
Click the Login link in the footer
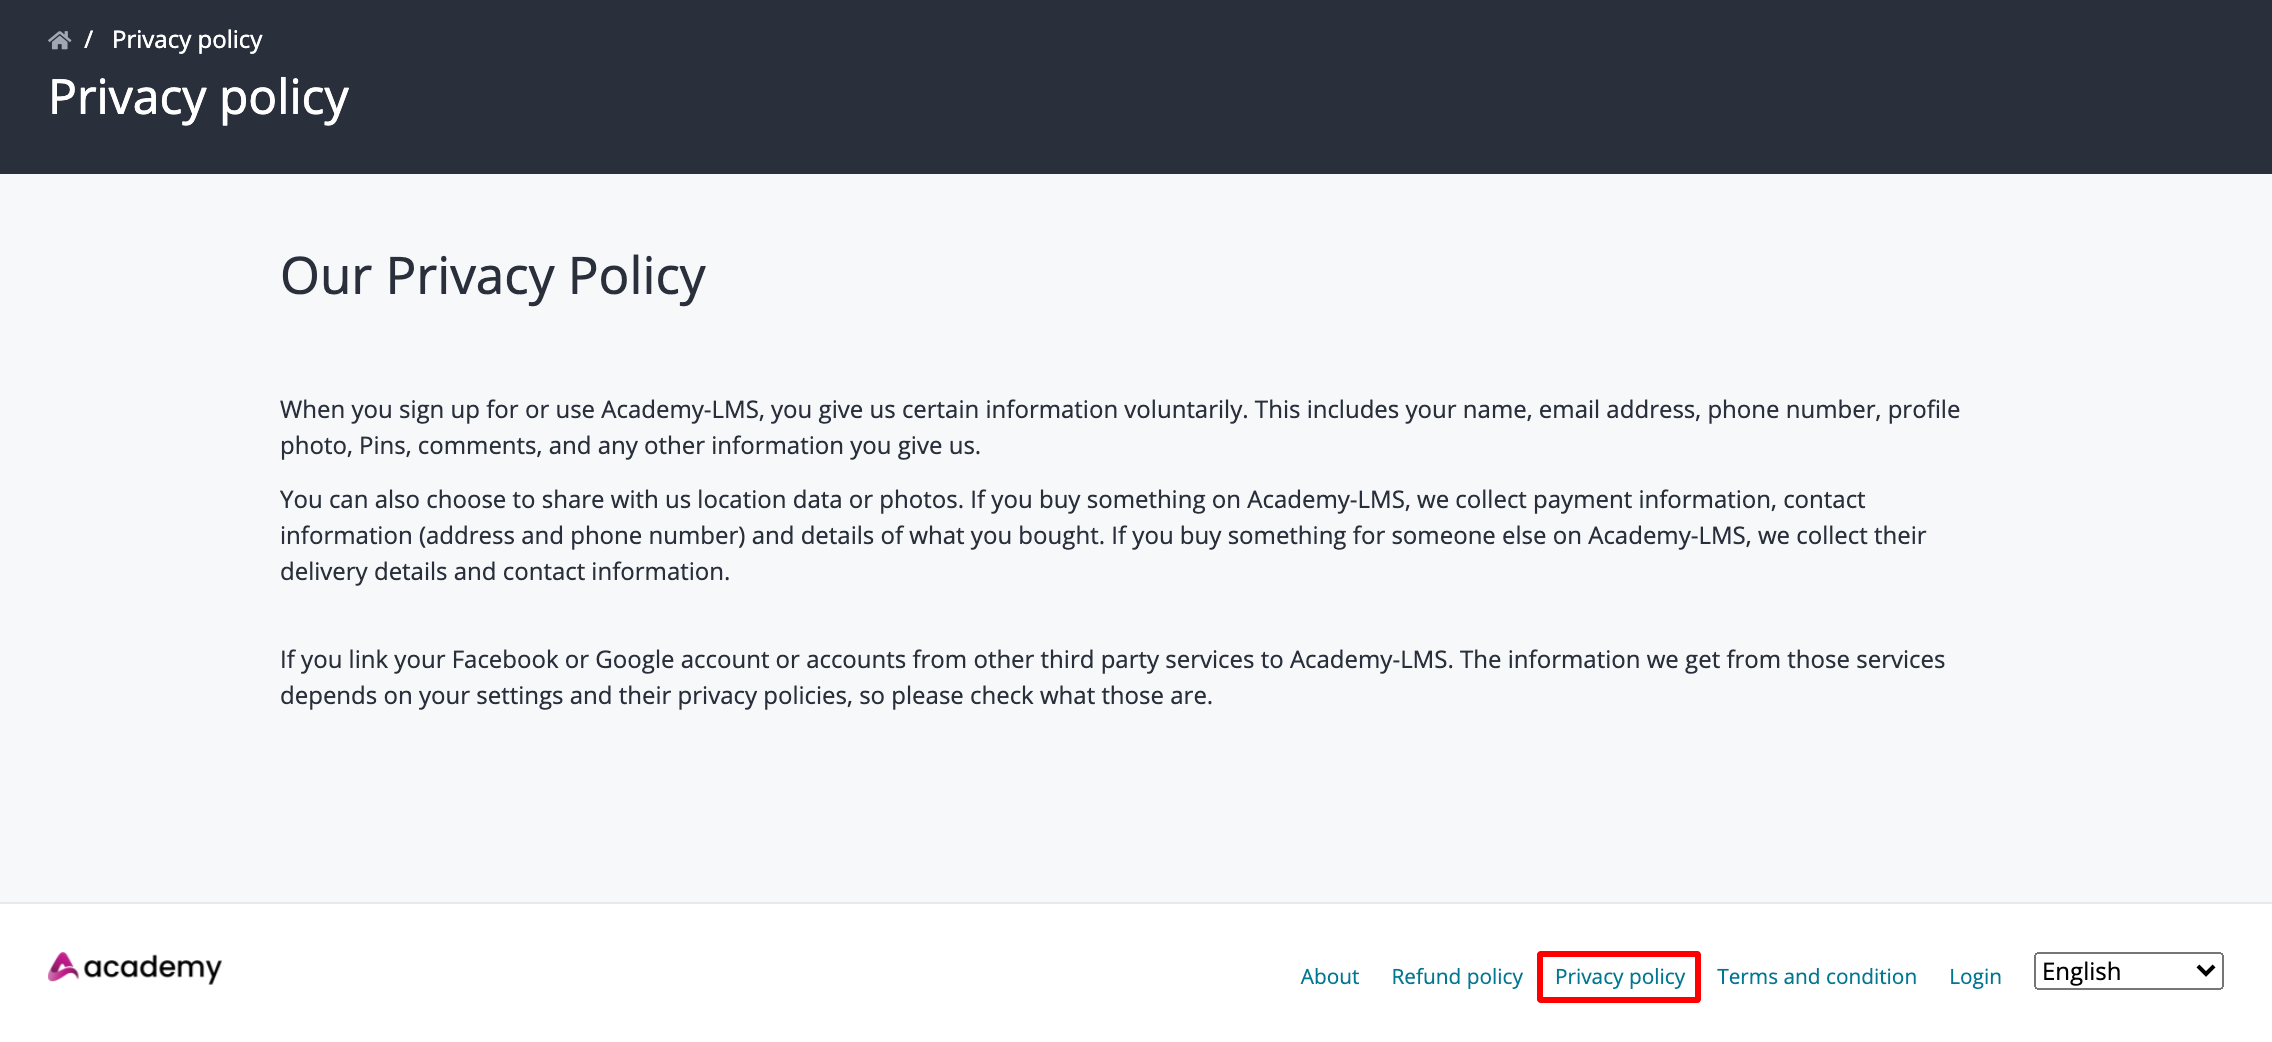1975,976
